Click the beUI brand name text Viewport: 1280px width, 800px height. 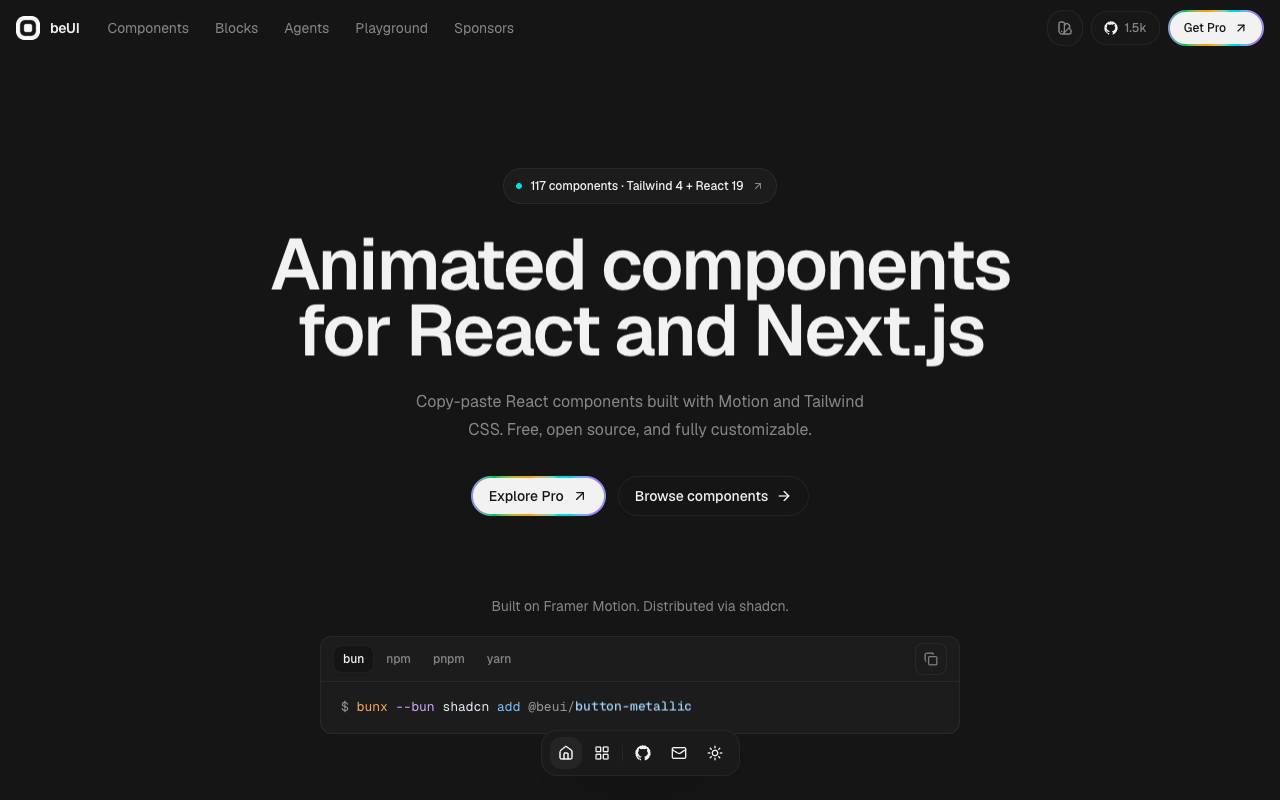click(x=65, y=28)
